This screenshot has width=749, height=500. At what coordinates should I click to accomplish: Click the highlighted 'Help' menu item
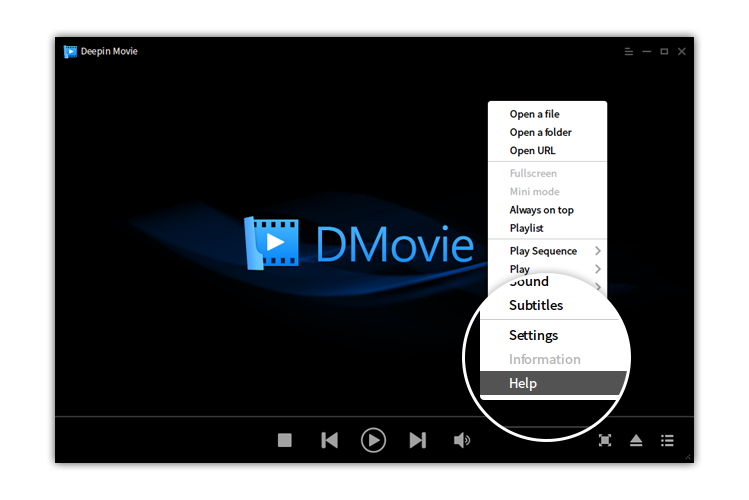tap(553, 383)
